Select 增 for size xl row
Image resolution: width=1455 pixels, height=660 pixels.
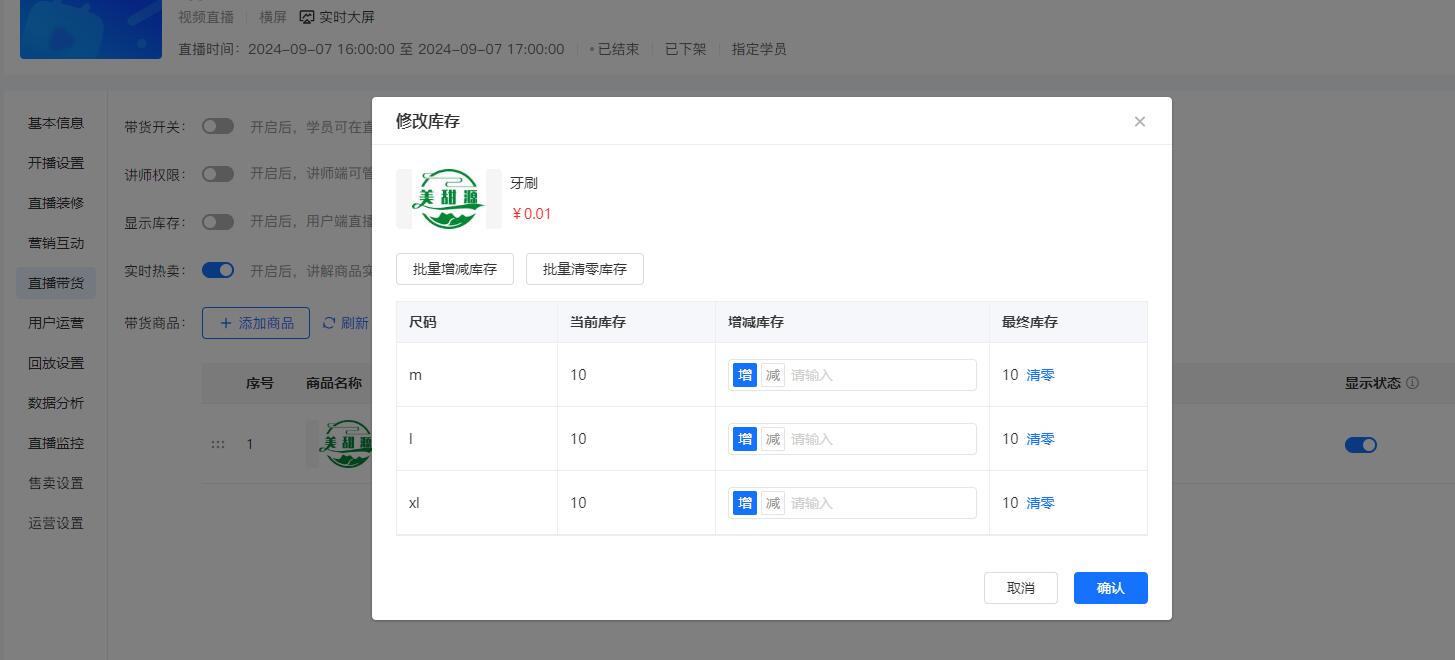pos(745,503)
